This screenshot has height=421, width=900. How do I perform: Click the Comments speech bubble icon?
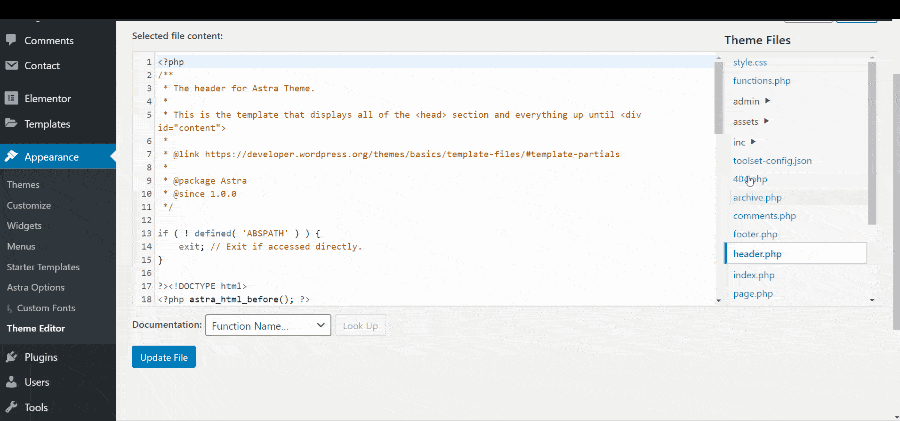pyautogui.click(x=11, y=40)
